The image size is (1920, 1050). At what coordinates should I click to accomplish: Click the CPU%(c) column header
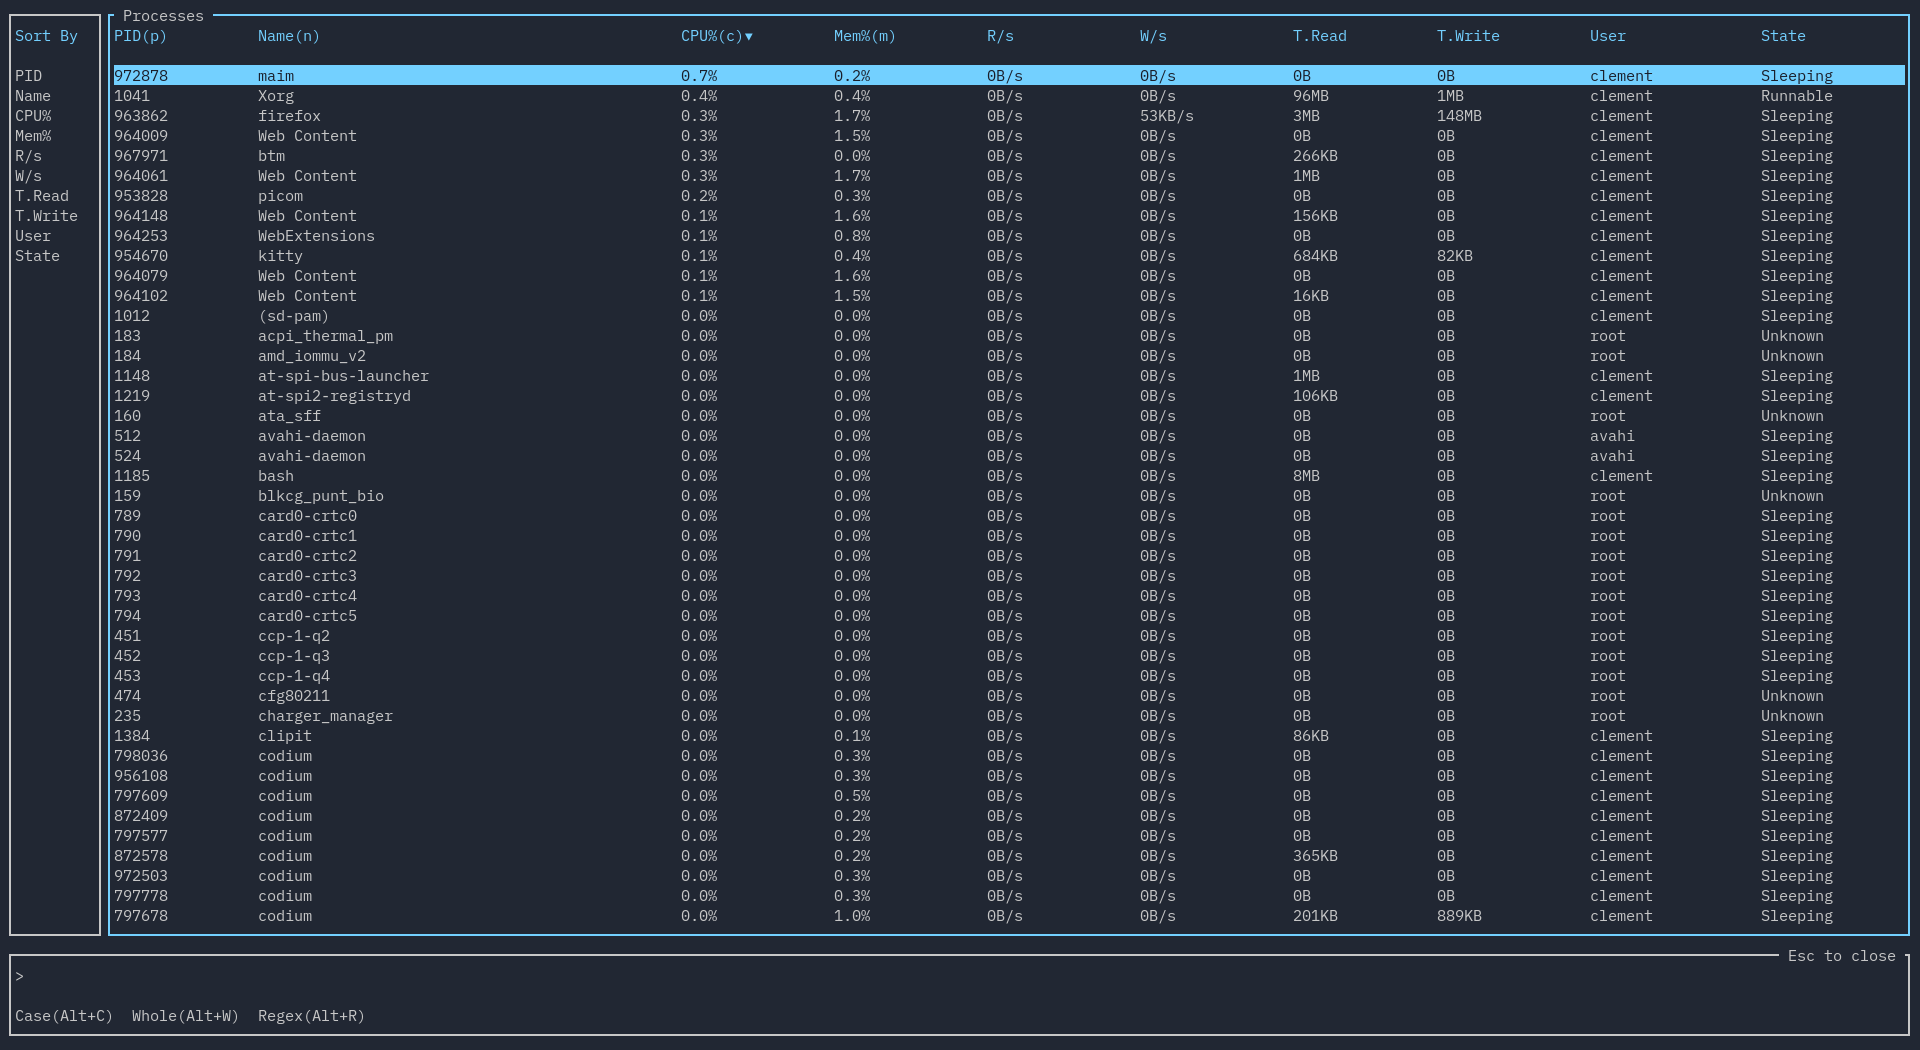tap(710, 36)
